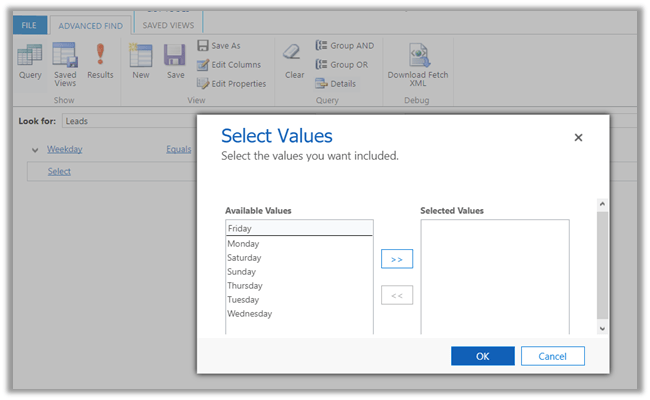This screenshot has height=400, width=650.
Task: Select Monday in Available Values
Action: (x=243, y=244)
